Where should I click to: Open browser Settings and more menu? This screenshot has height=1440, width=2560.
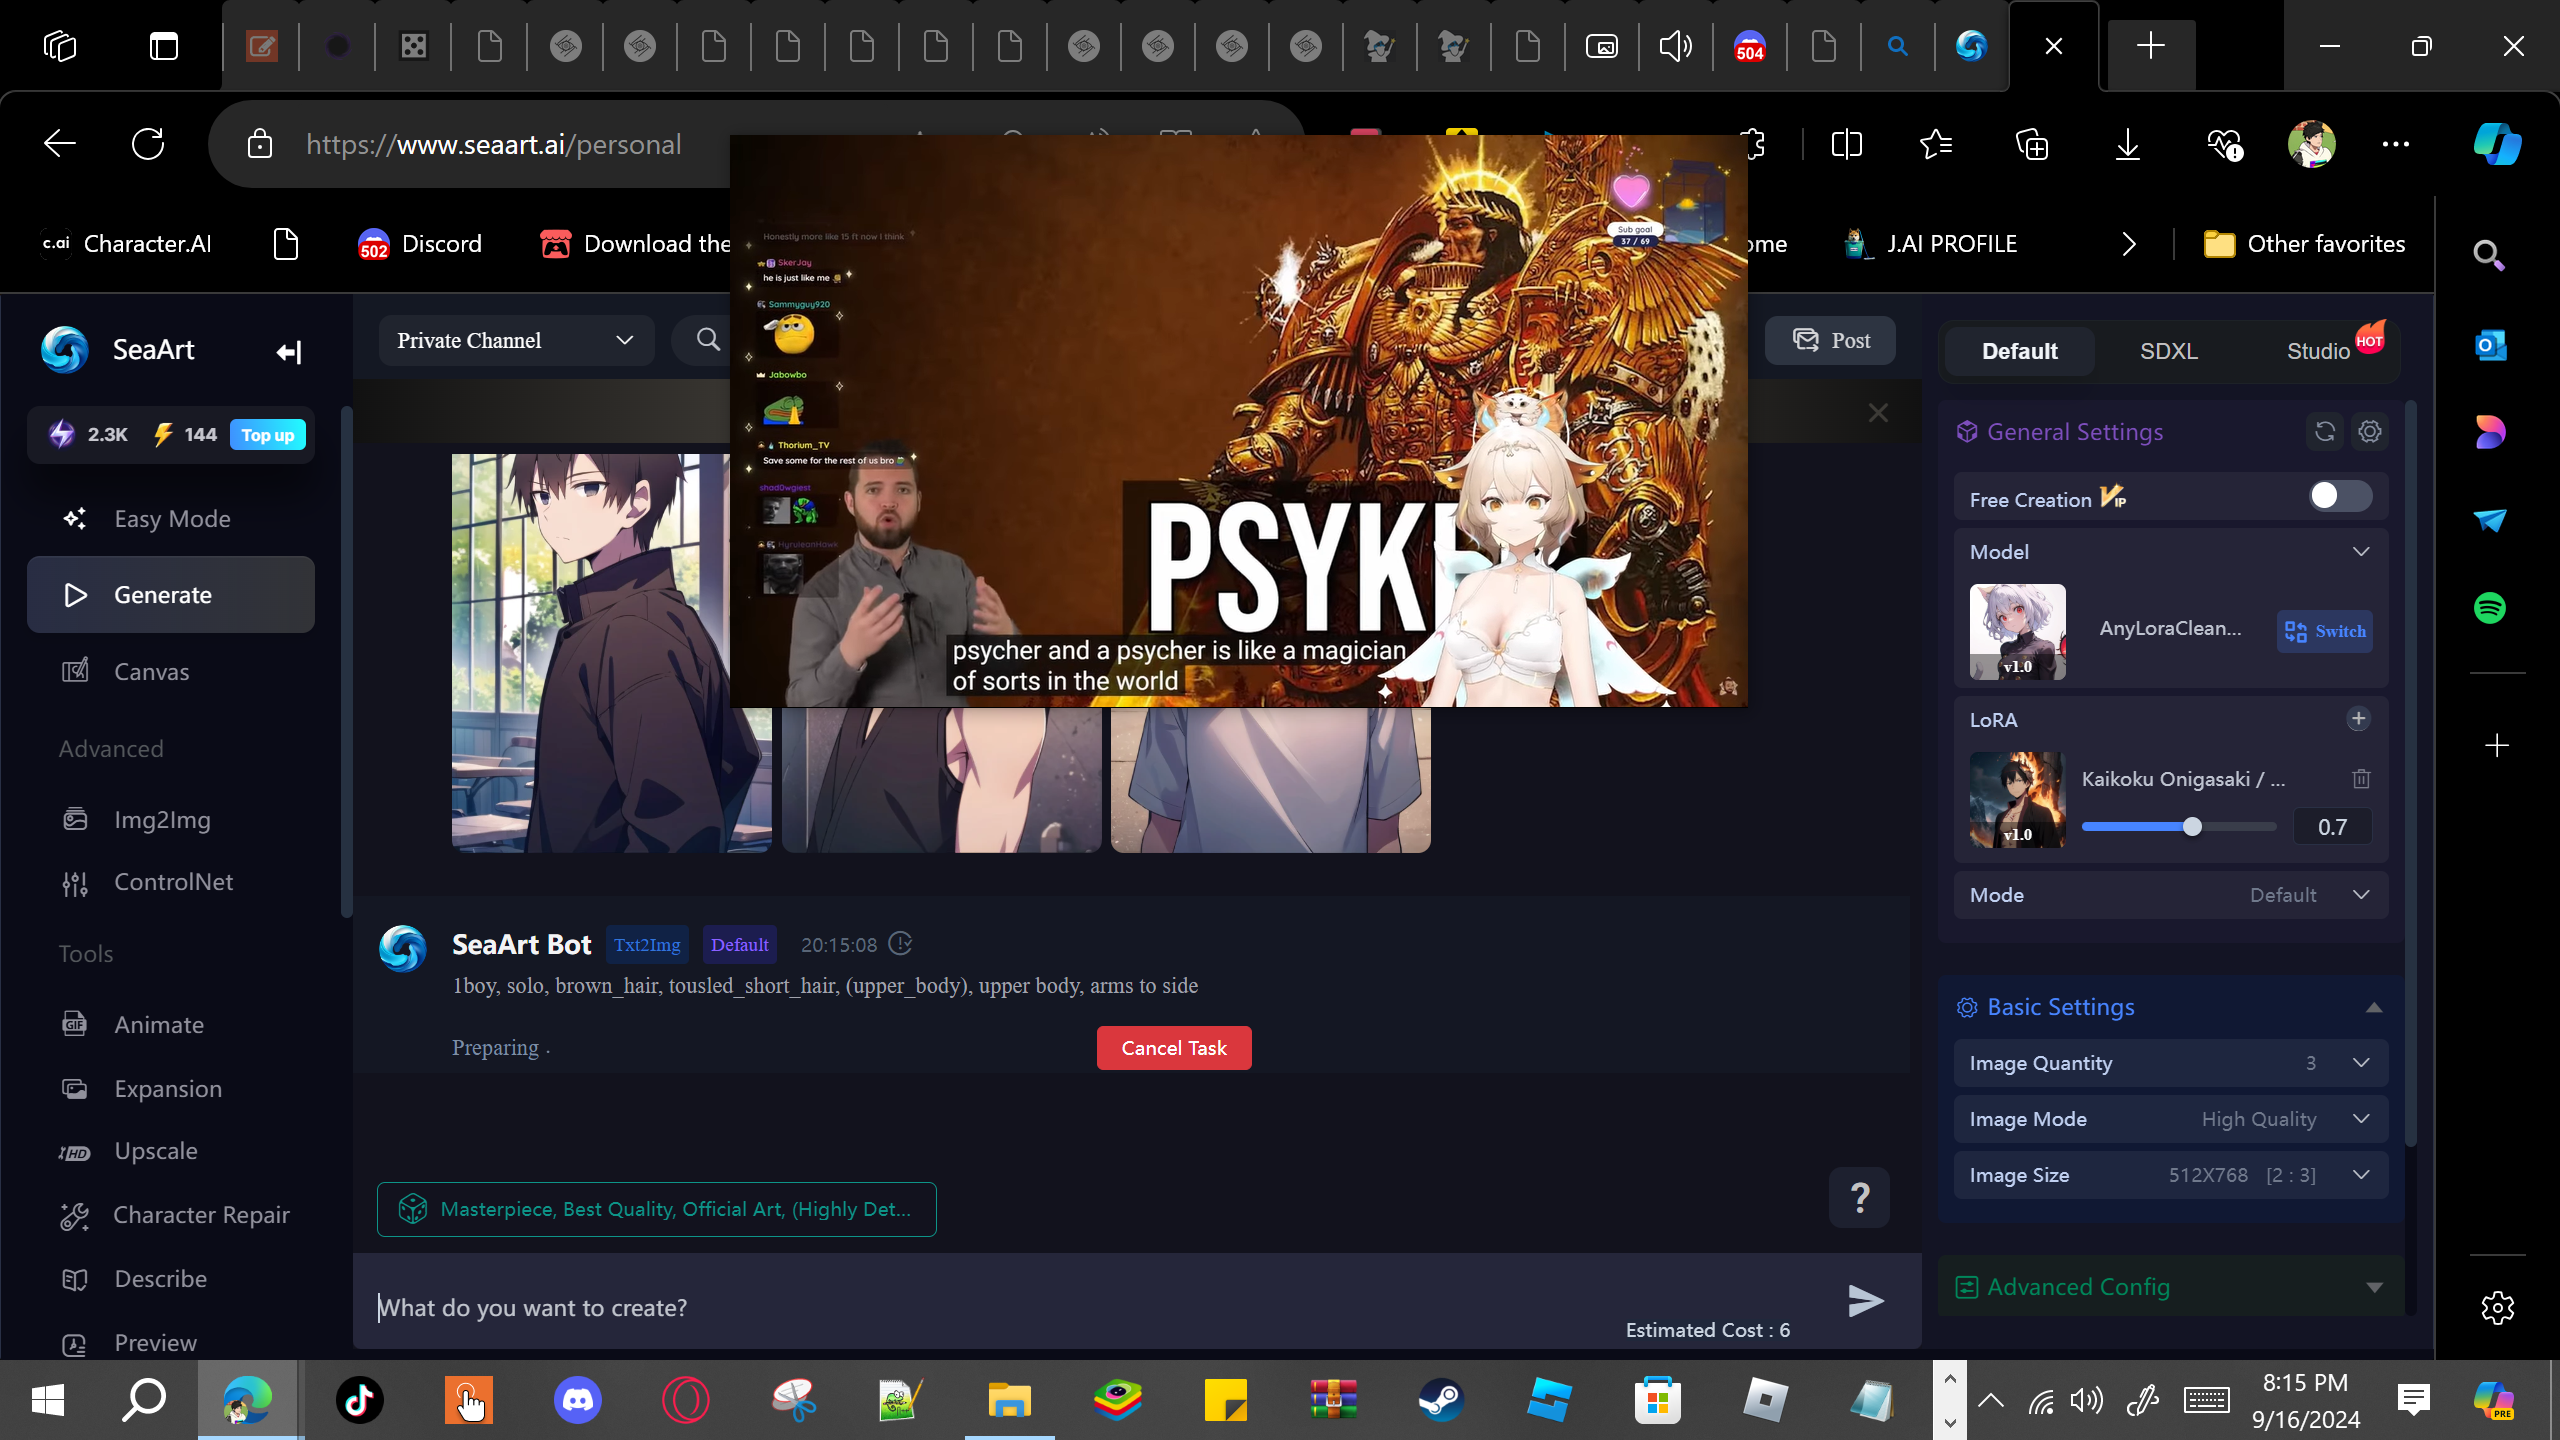tap(2395, 144)
